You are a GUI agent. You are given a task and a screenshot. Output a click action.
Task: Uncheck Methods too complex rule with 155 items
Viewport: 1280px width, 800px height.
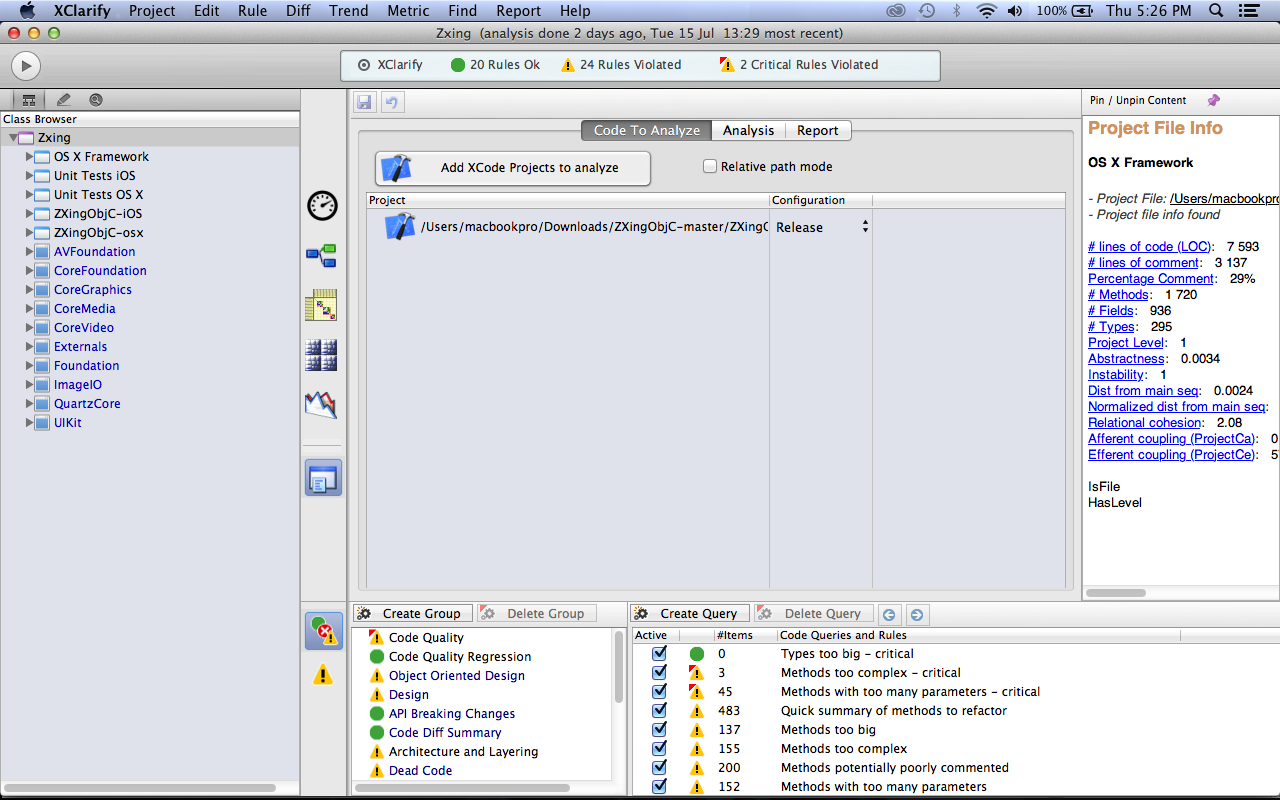click(659, 748)
